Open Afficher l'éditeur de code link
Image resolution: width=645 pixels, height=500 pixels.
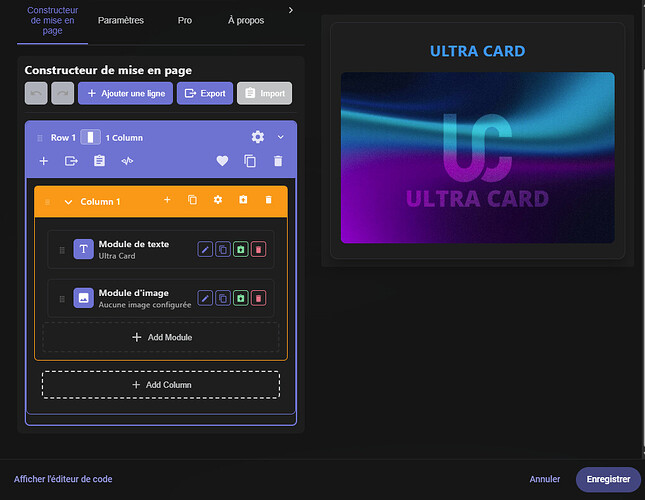[x=63, y=479]
